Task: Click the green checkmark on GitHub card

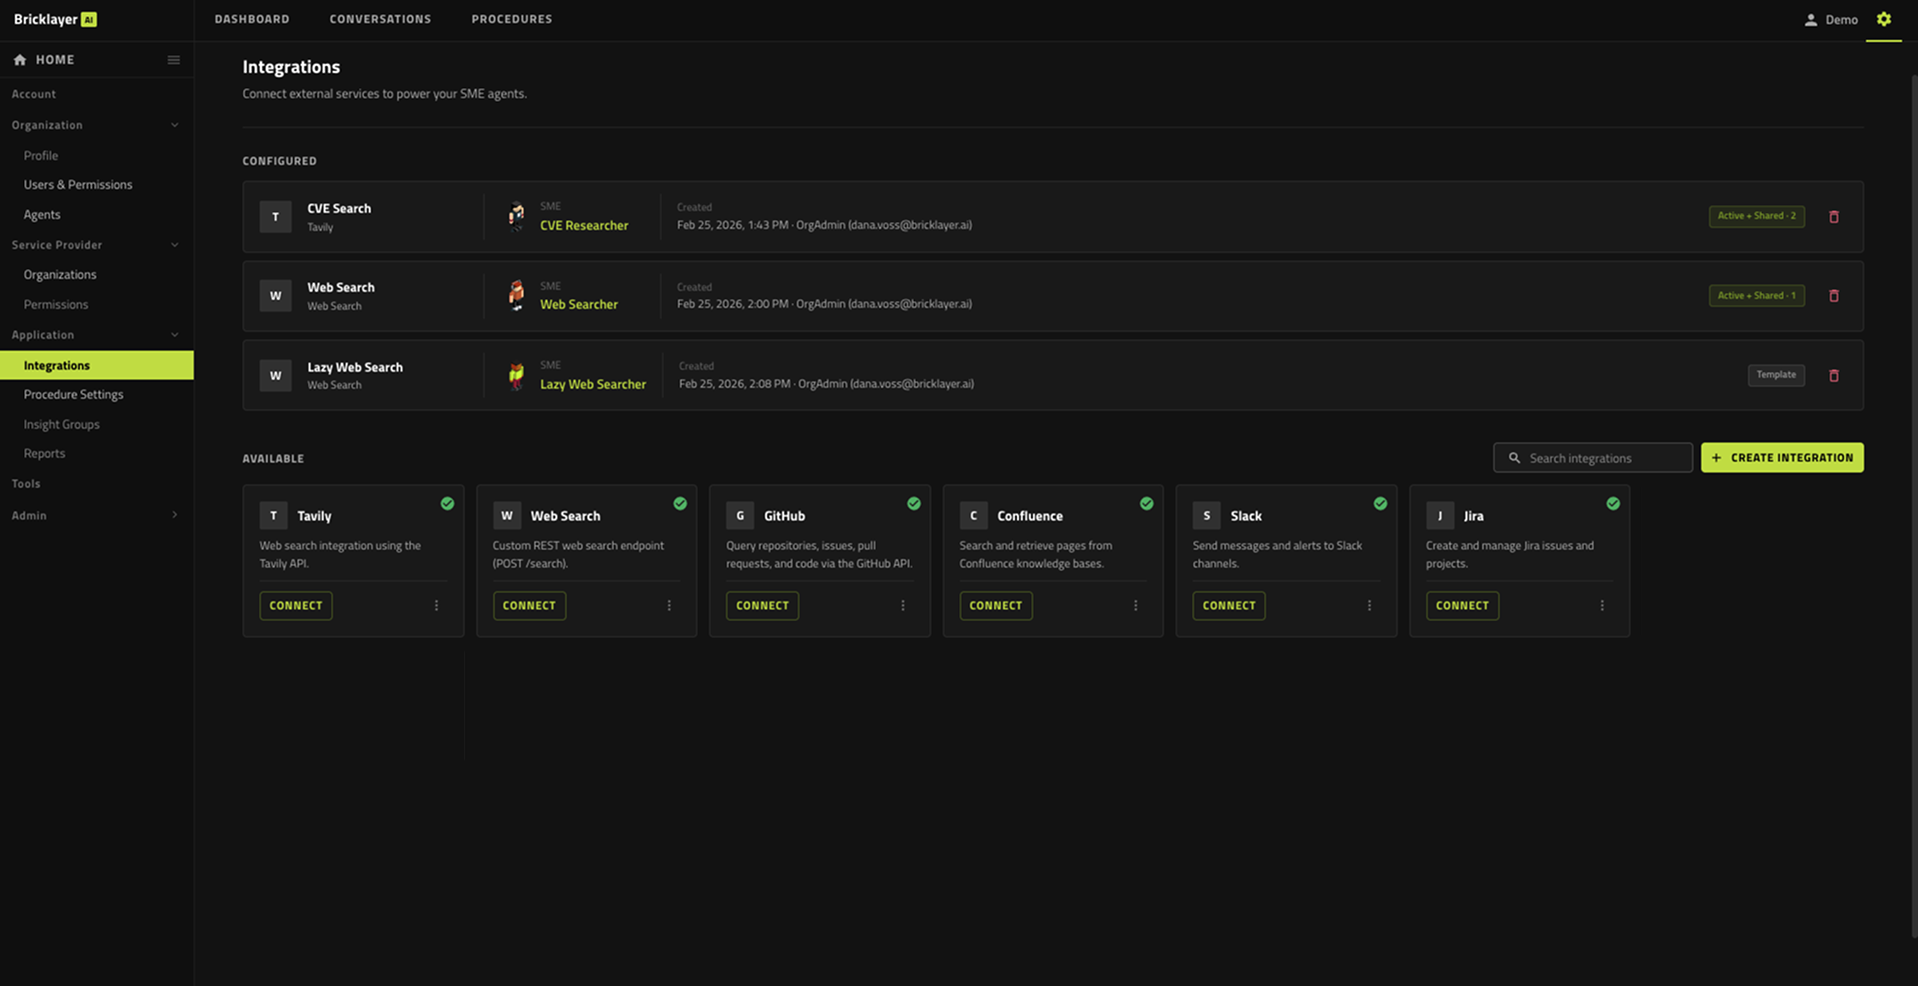Action: click(914, 504)
